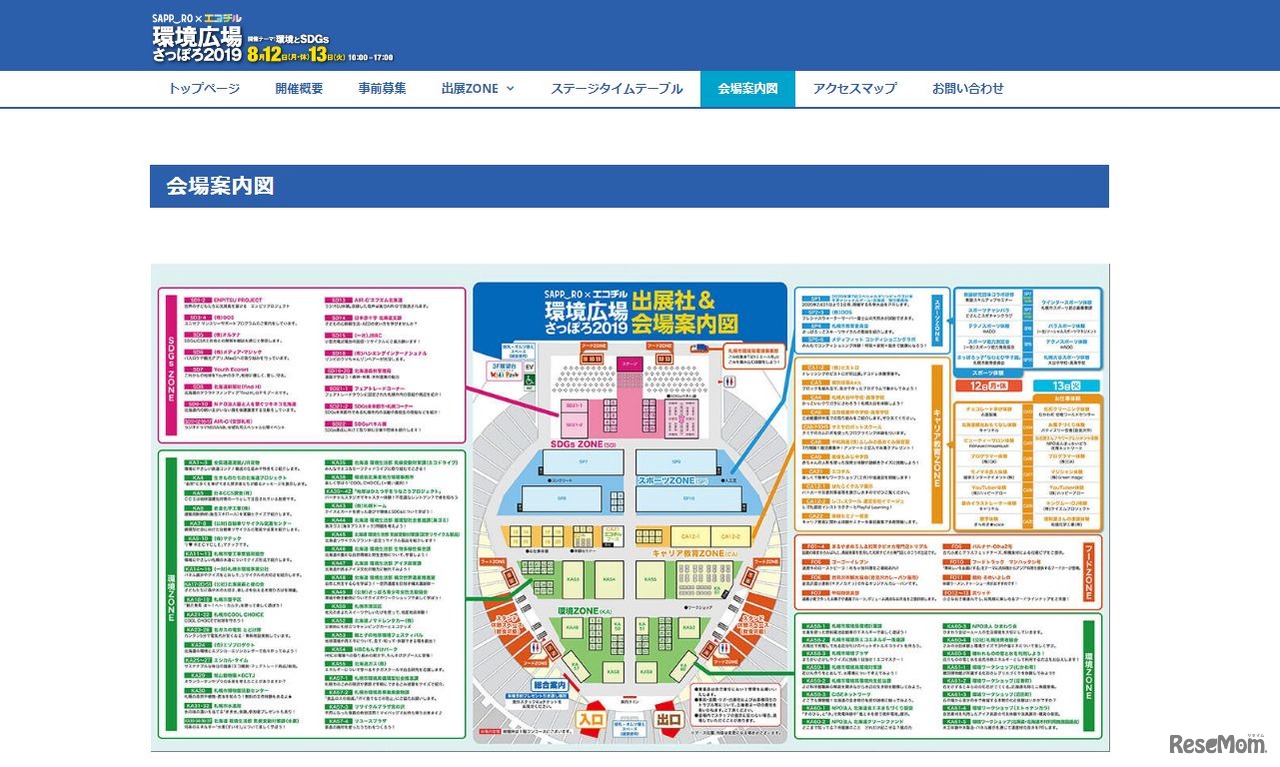Open ステージタイムテーブル page
This screenshot has width=1280, height=767.
(616, 88)
